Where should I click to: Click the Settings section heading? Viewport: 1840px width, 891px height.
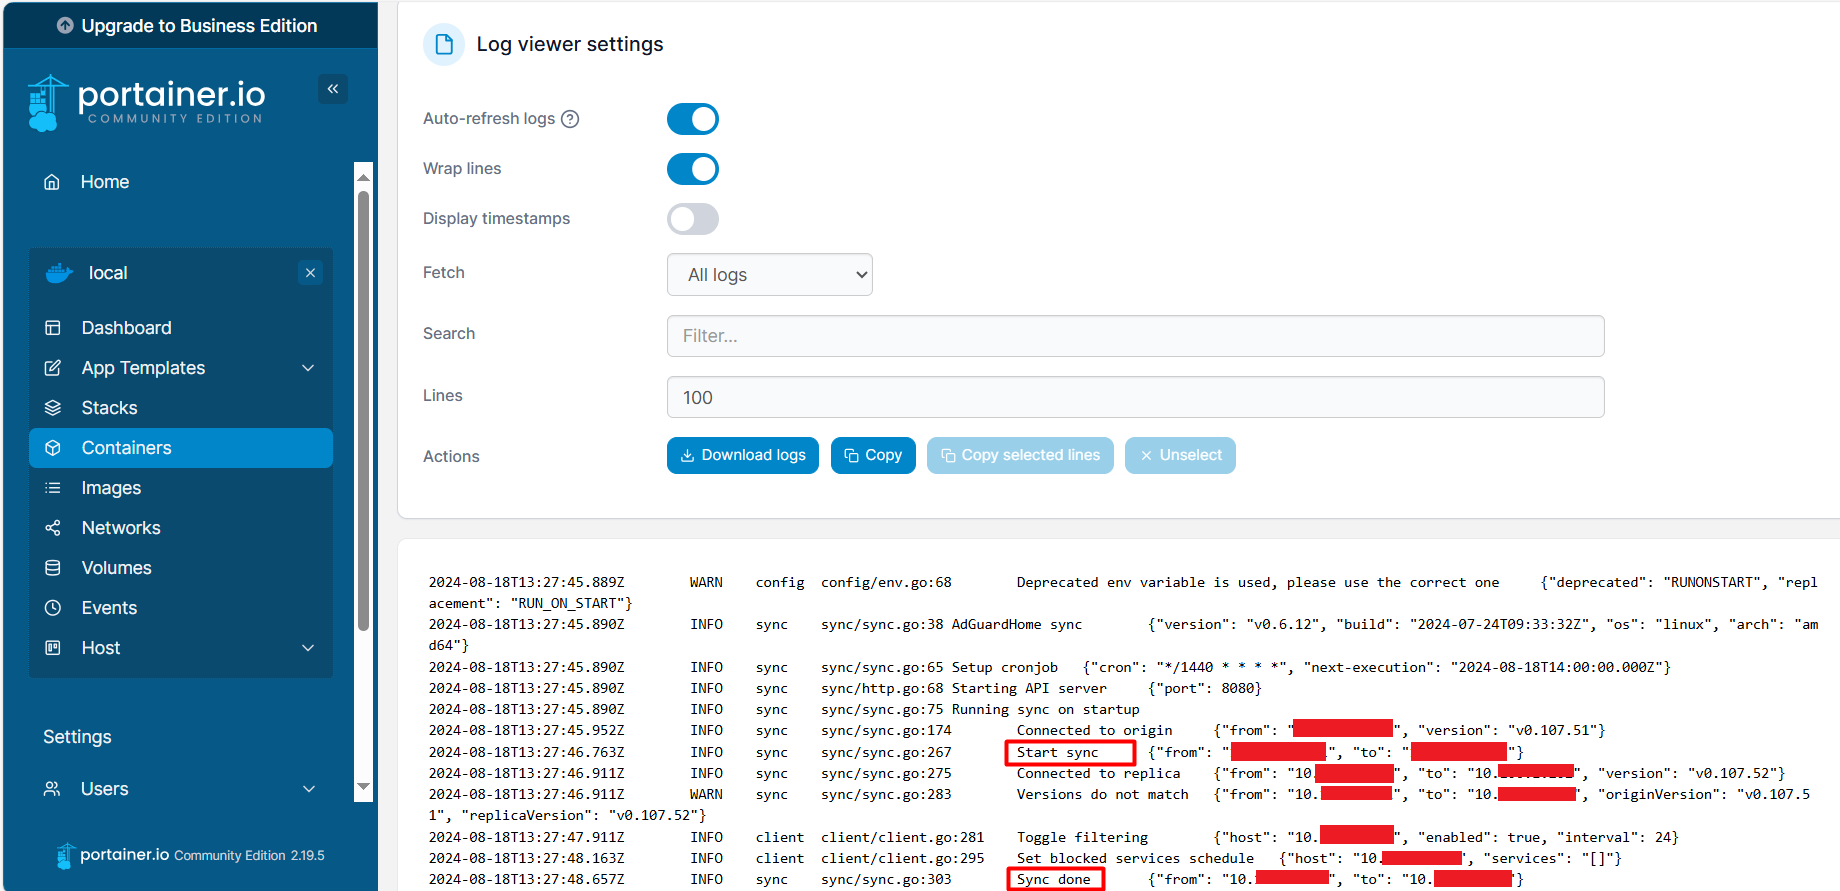coord(77,737)
